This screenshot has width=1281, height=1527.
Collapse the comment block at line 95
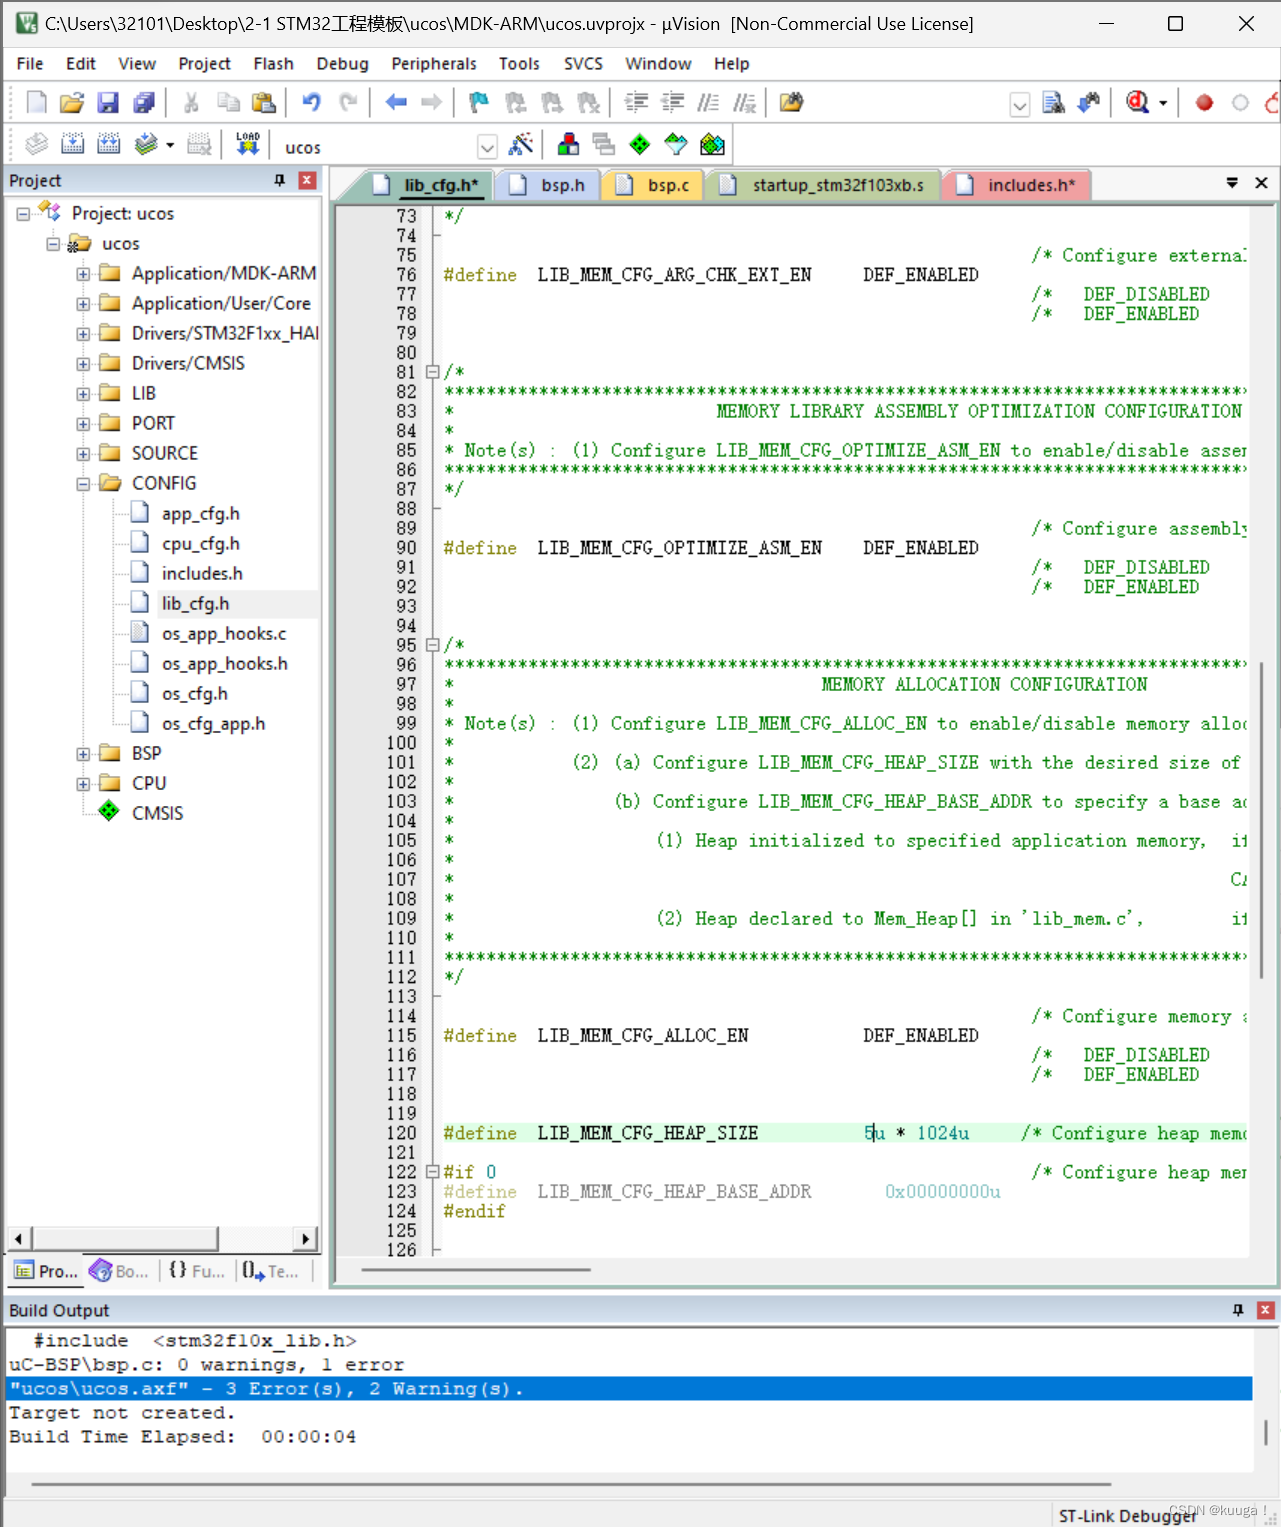point(433,645)
